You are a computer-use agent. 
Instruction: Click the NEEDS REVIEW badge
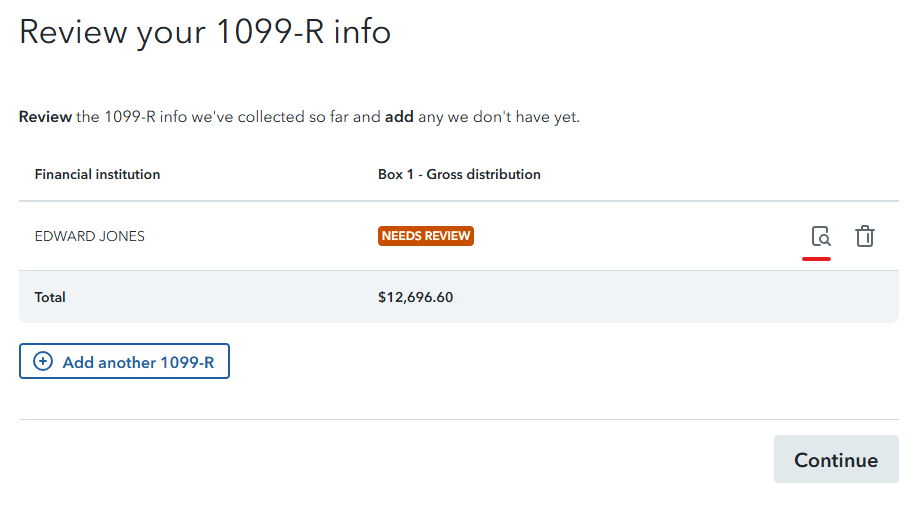tap(425, 237)
